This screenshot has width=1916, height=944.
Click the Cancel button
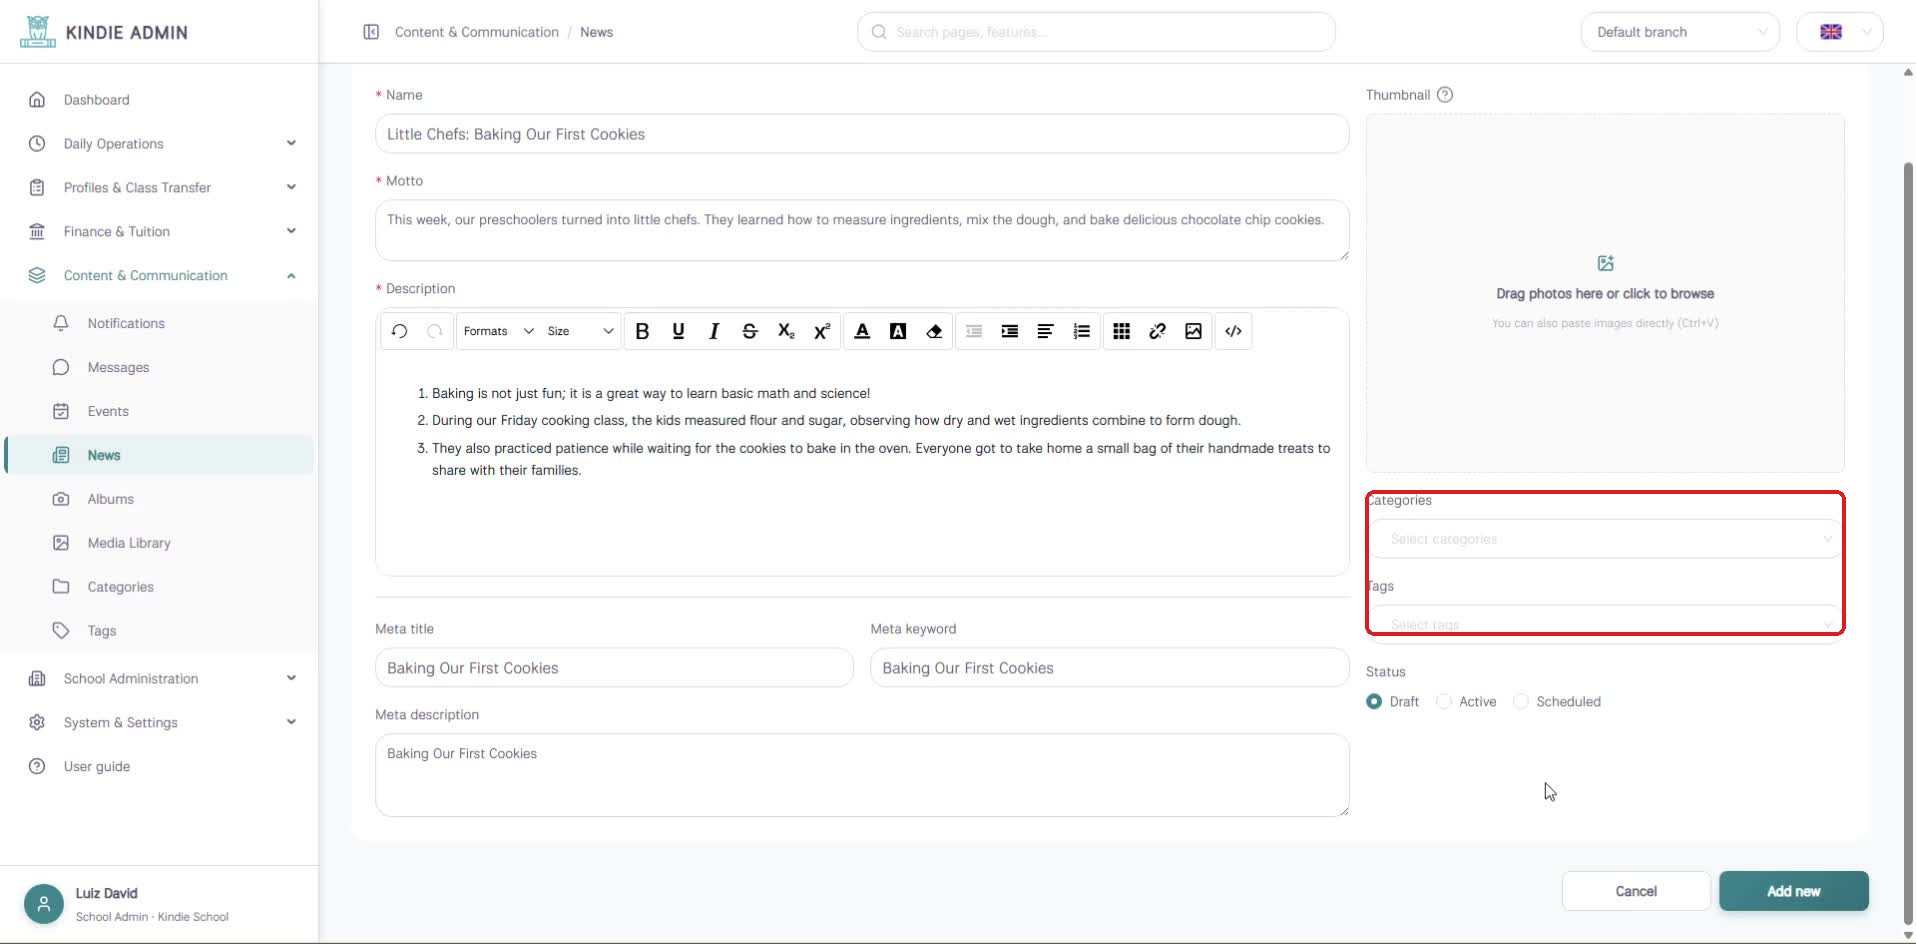pos(1636,891)
